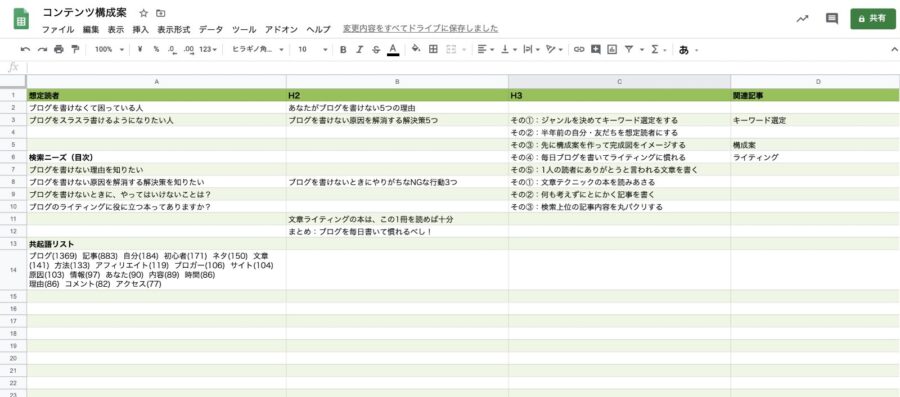Open the vertical align dropdown

tap(509, 50)
